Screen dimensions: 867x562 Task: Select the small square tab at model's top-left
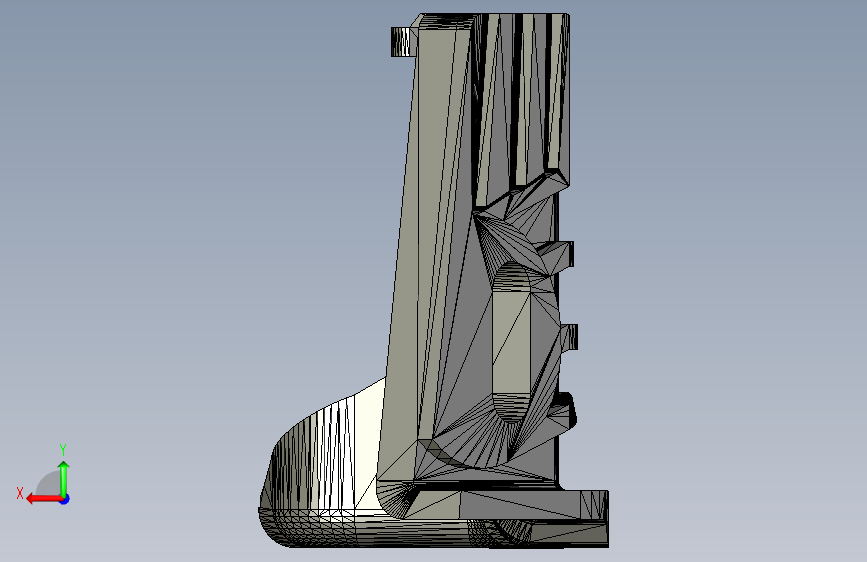tap(404, 41)
